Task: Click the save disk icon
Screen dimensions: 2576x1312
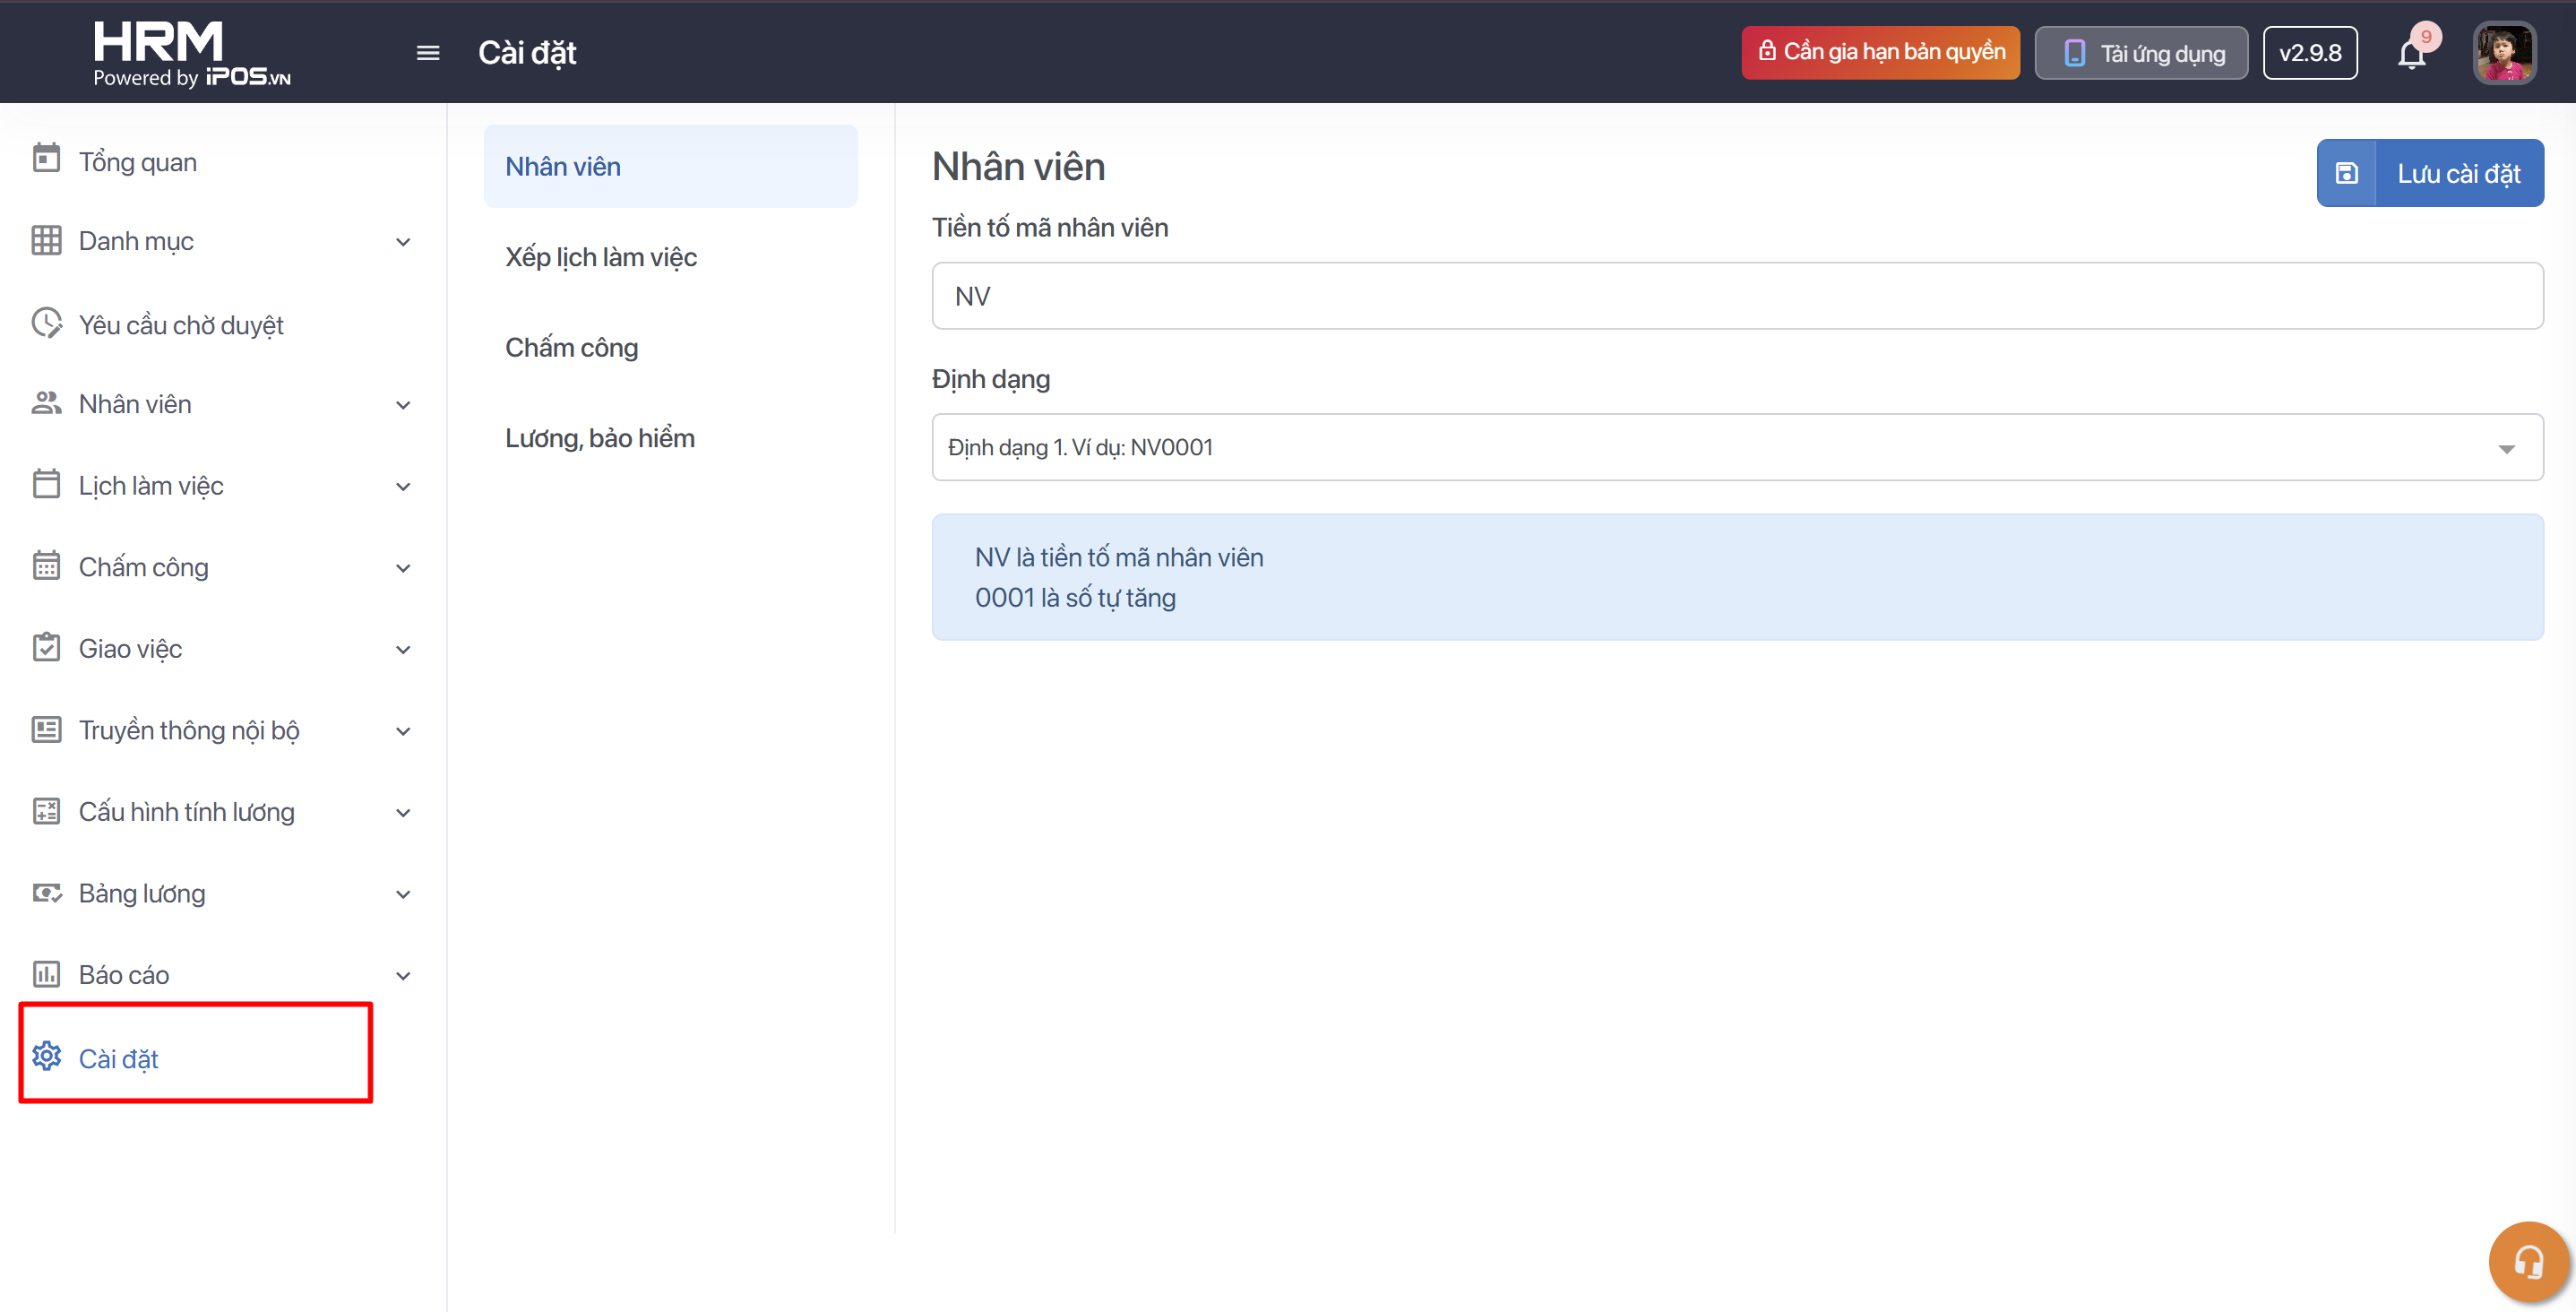Action: coord(2346,173)
